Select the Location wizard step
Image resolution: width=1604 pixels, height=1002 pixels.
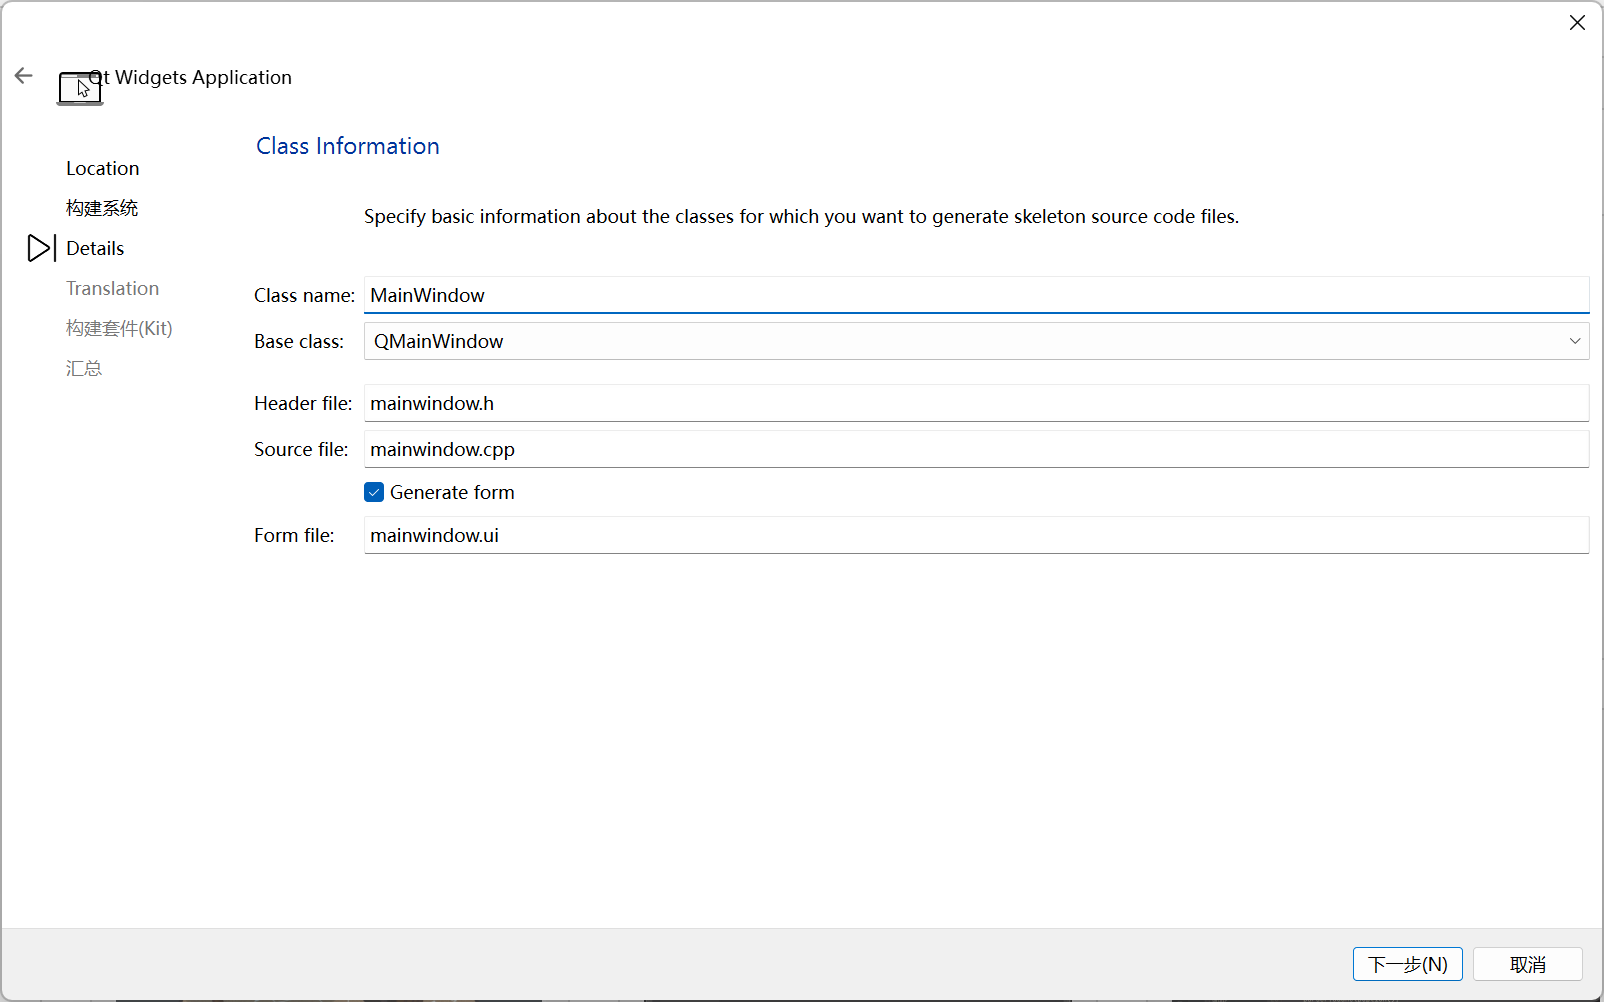[x=103, y=168]
